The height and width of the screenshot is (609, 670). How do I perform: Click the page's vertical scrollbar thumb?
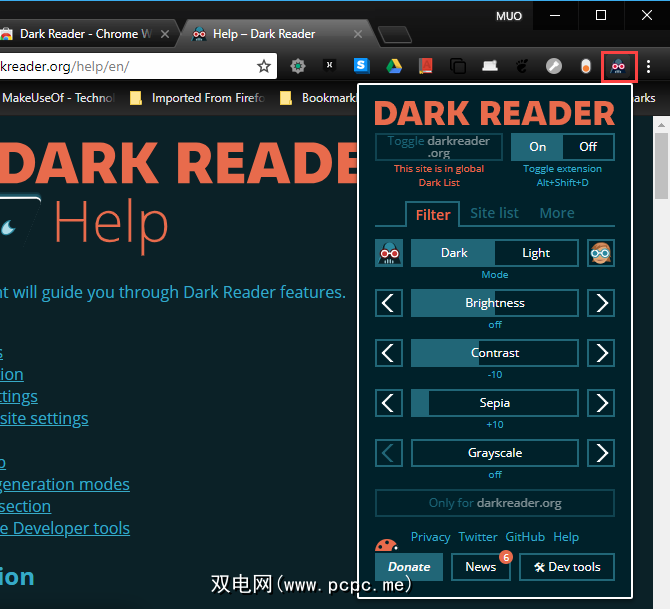pos(661,166)
